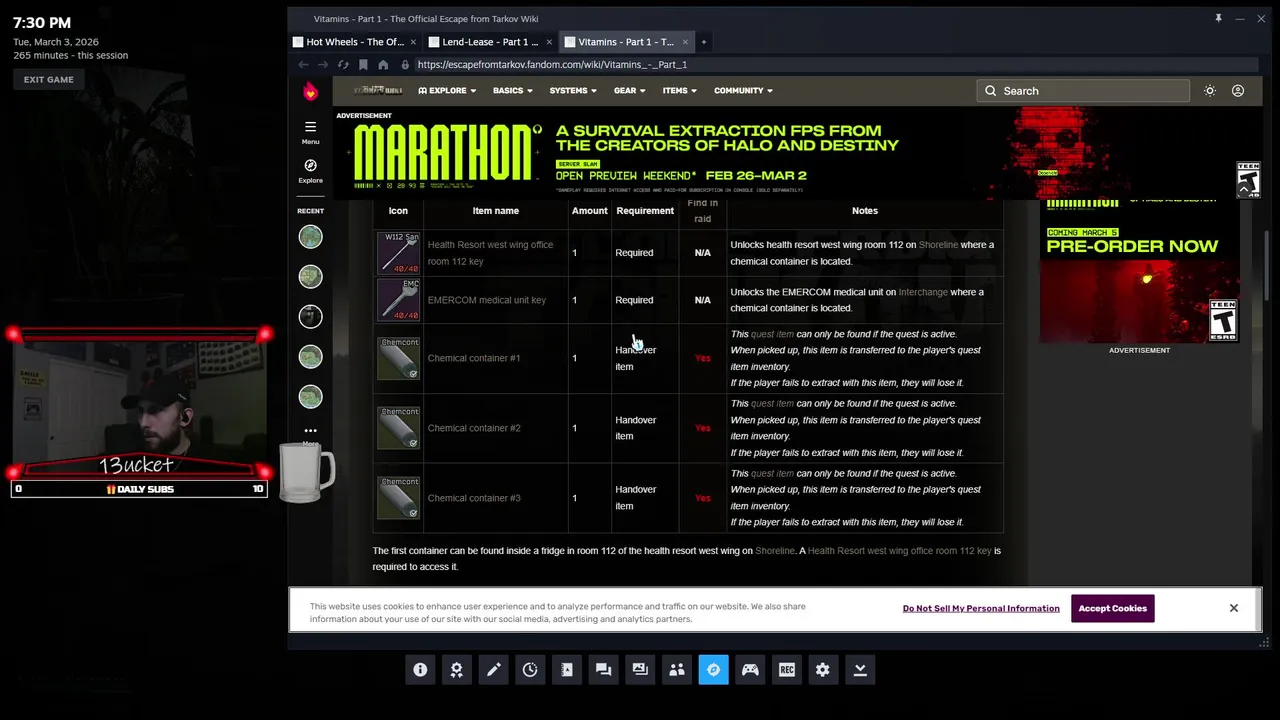Click the Notes column header
This screenshot has width=1280, height=720.
pos(865,211)
